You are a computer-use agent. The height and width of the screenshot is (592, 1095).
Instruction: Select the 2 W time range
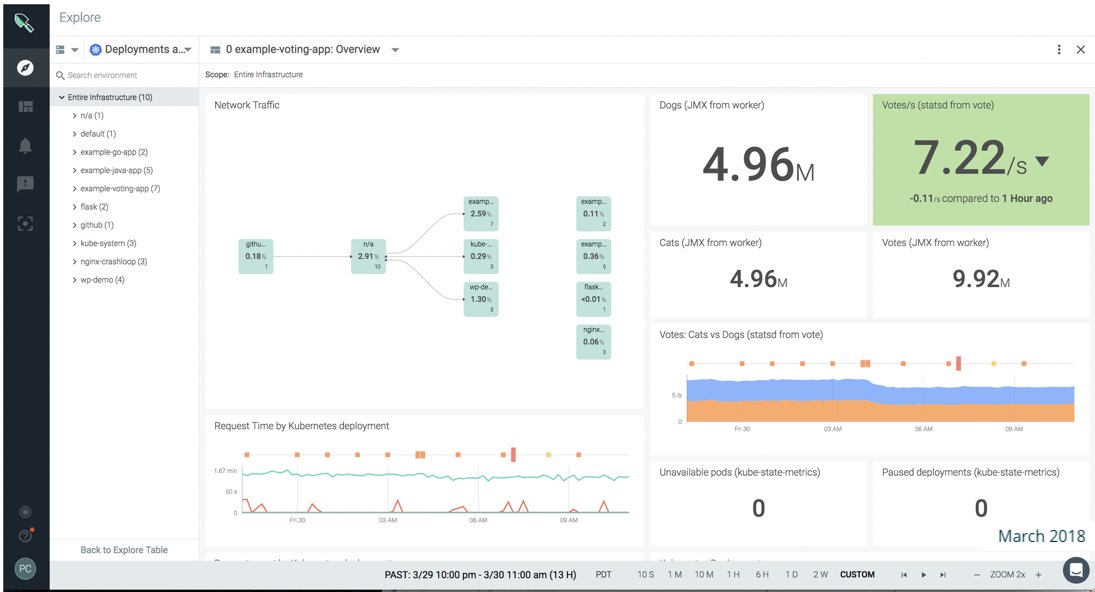(x=821, y=575)
